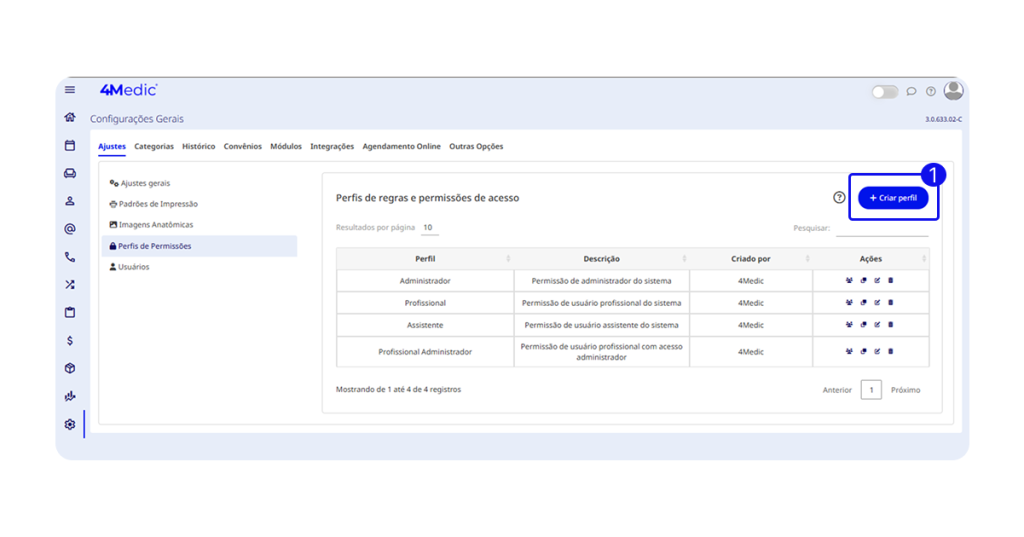Select Usuários in the settings list
Screen dimensions: 1024x537
133,267
